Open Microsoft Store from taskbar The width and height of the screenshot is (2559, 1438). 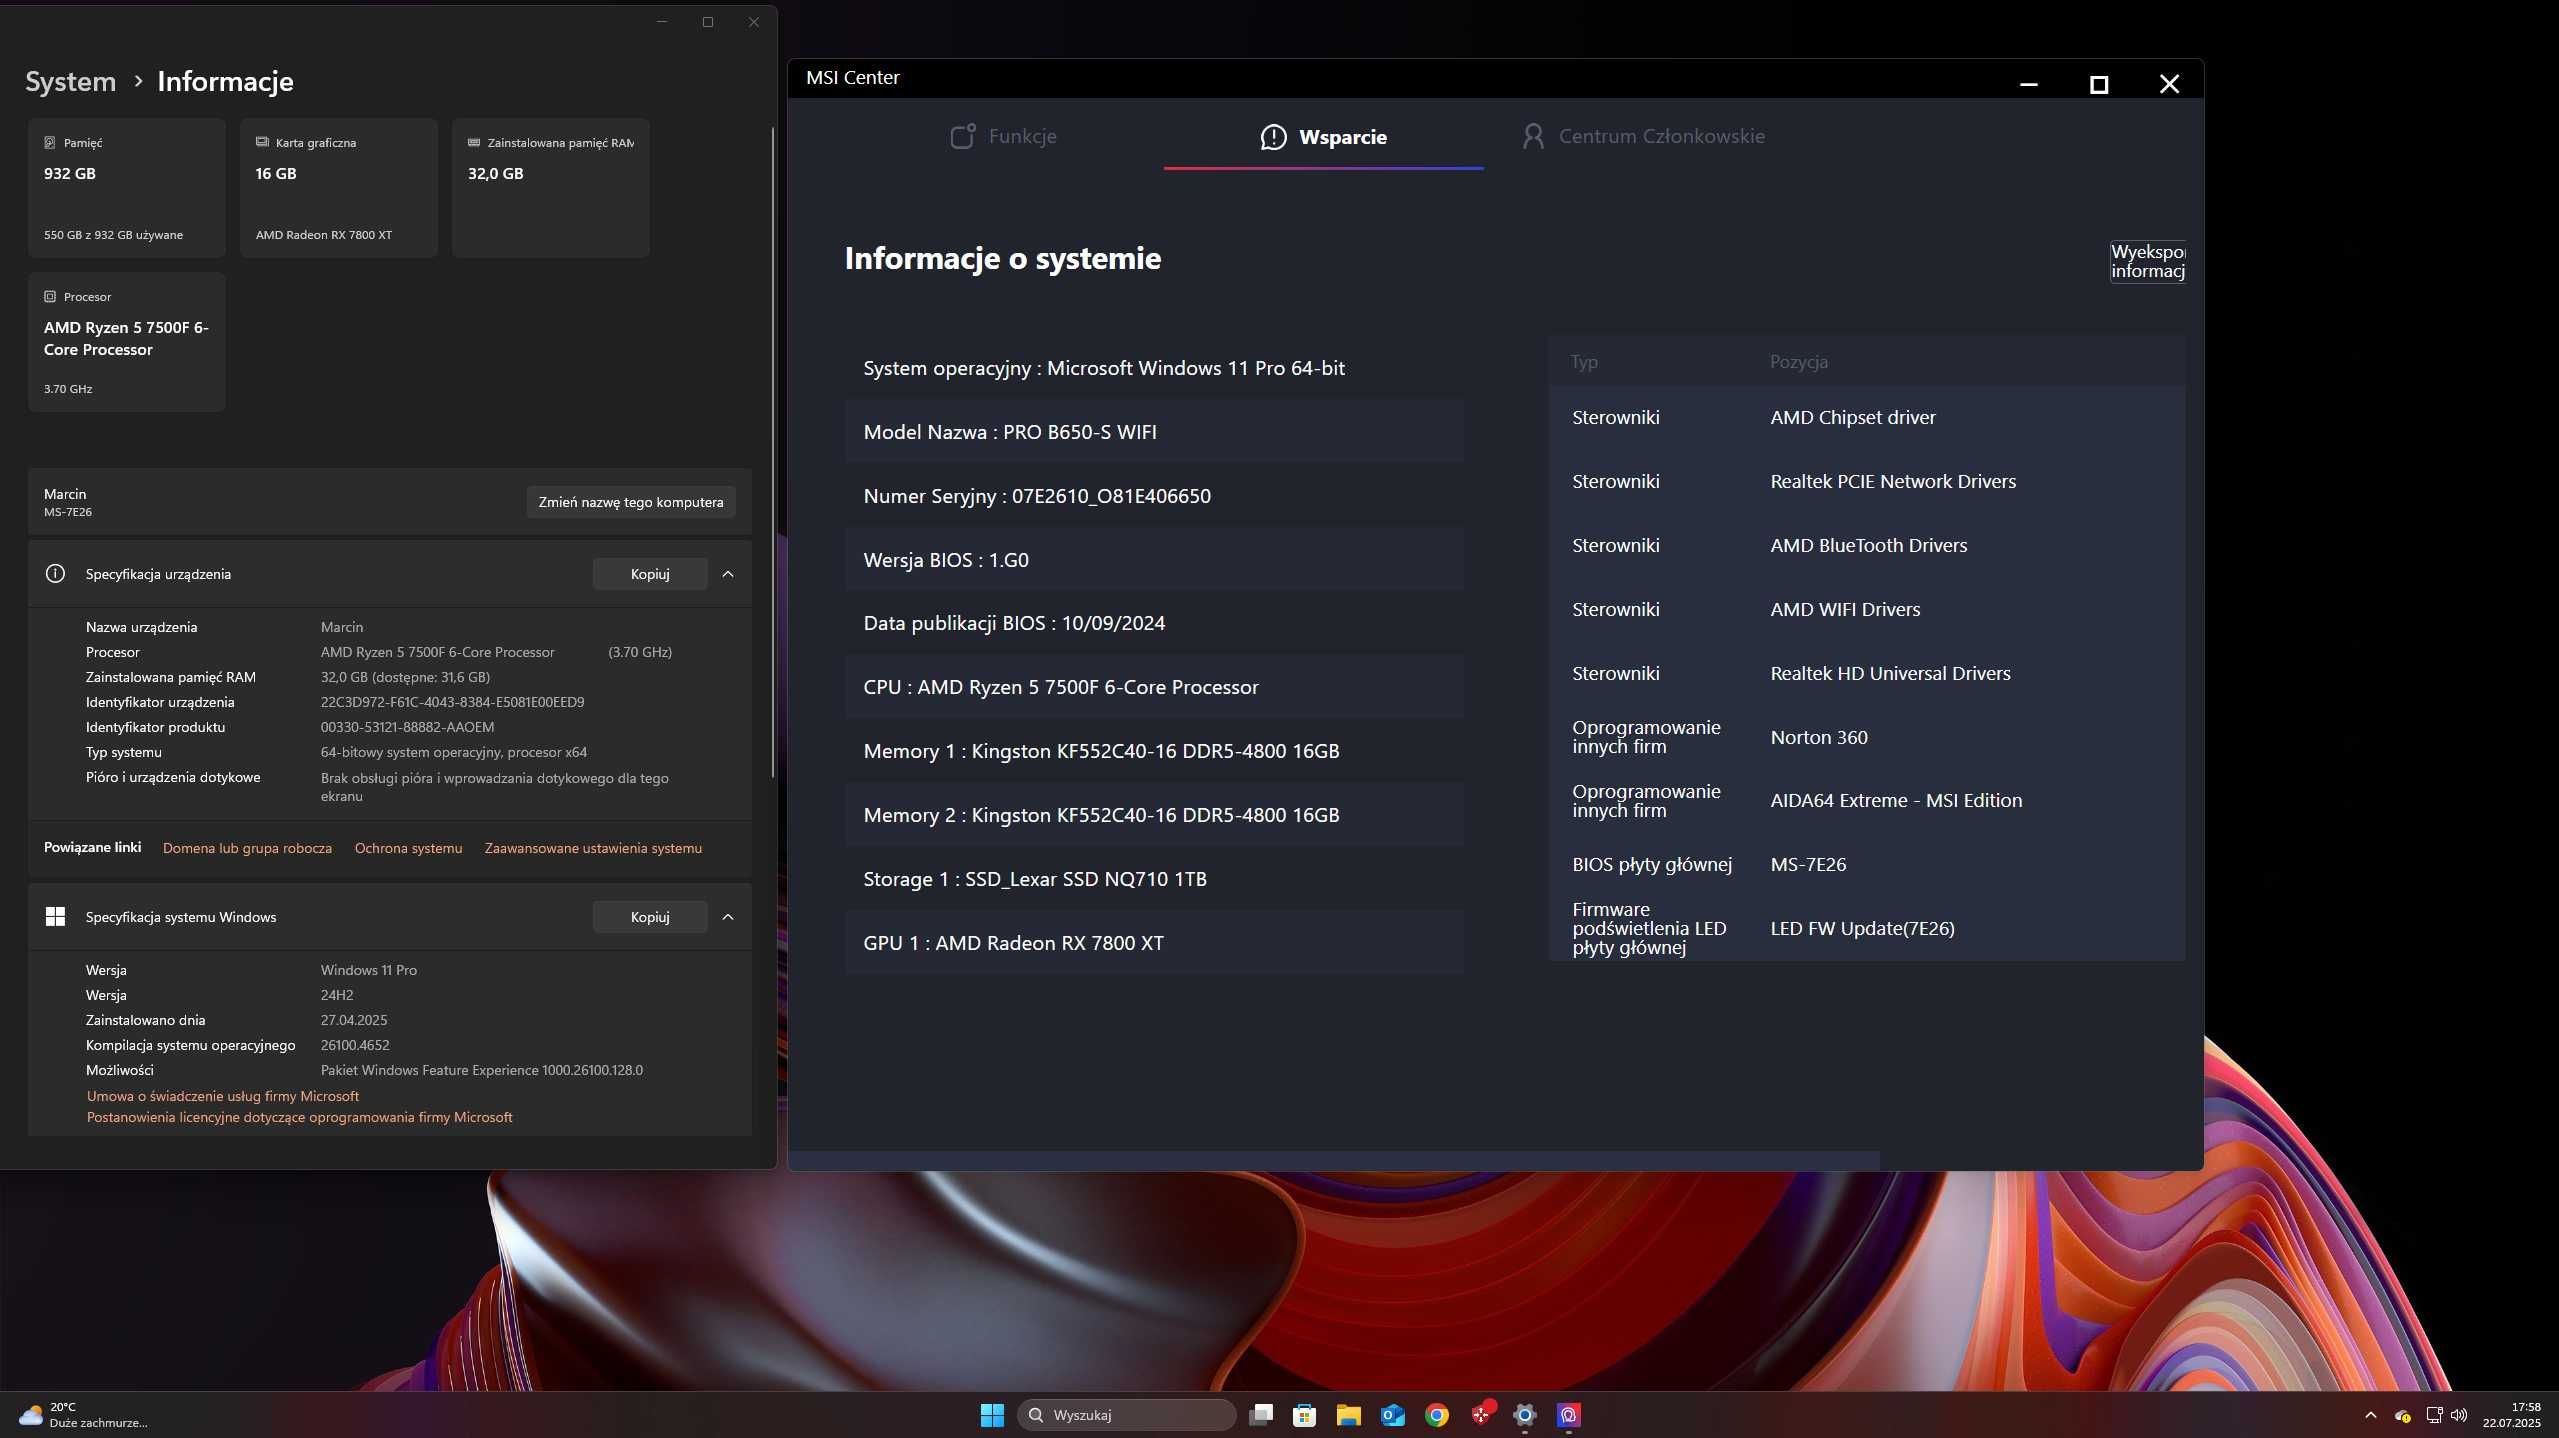1304,1415
